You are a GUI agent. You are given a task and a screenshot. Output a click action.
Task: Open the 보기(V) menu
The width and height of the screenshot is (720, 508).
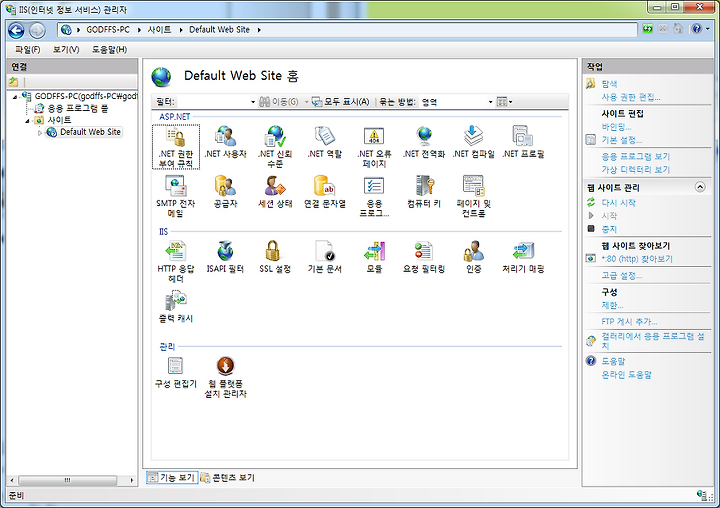click(x=66, y=50)
